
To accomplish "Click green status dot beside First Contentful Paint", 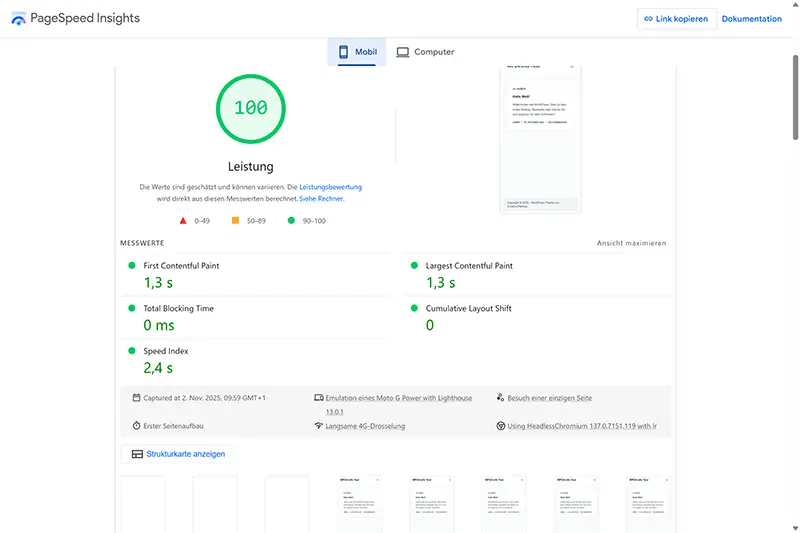I will pos(132,265).
